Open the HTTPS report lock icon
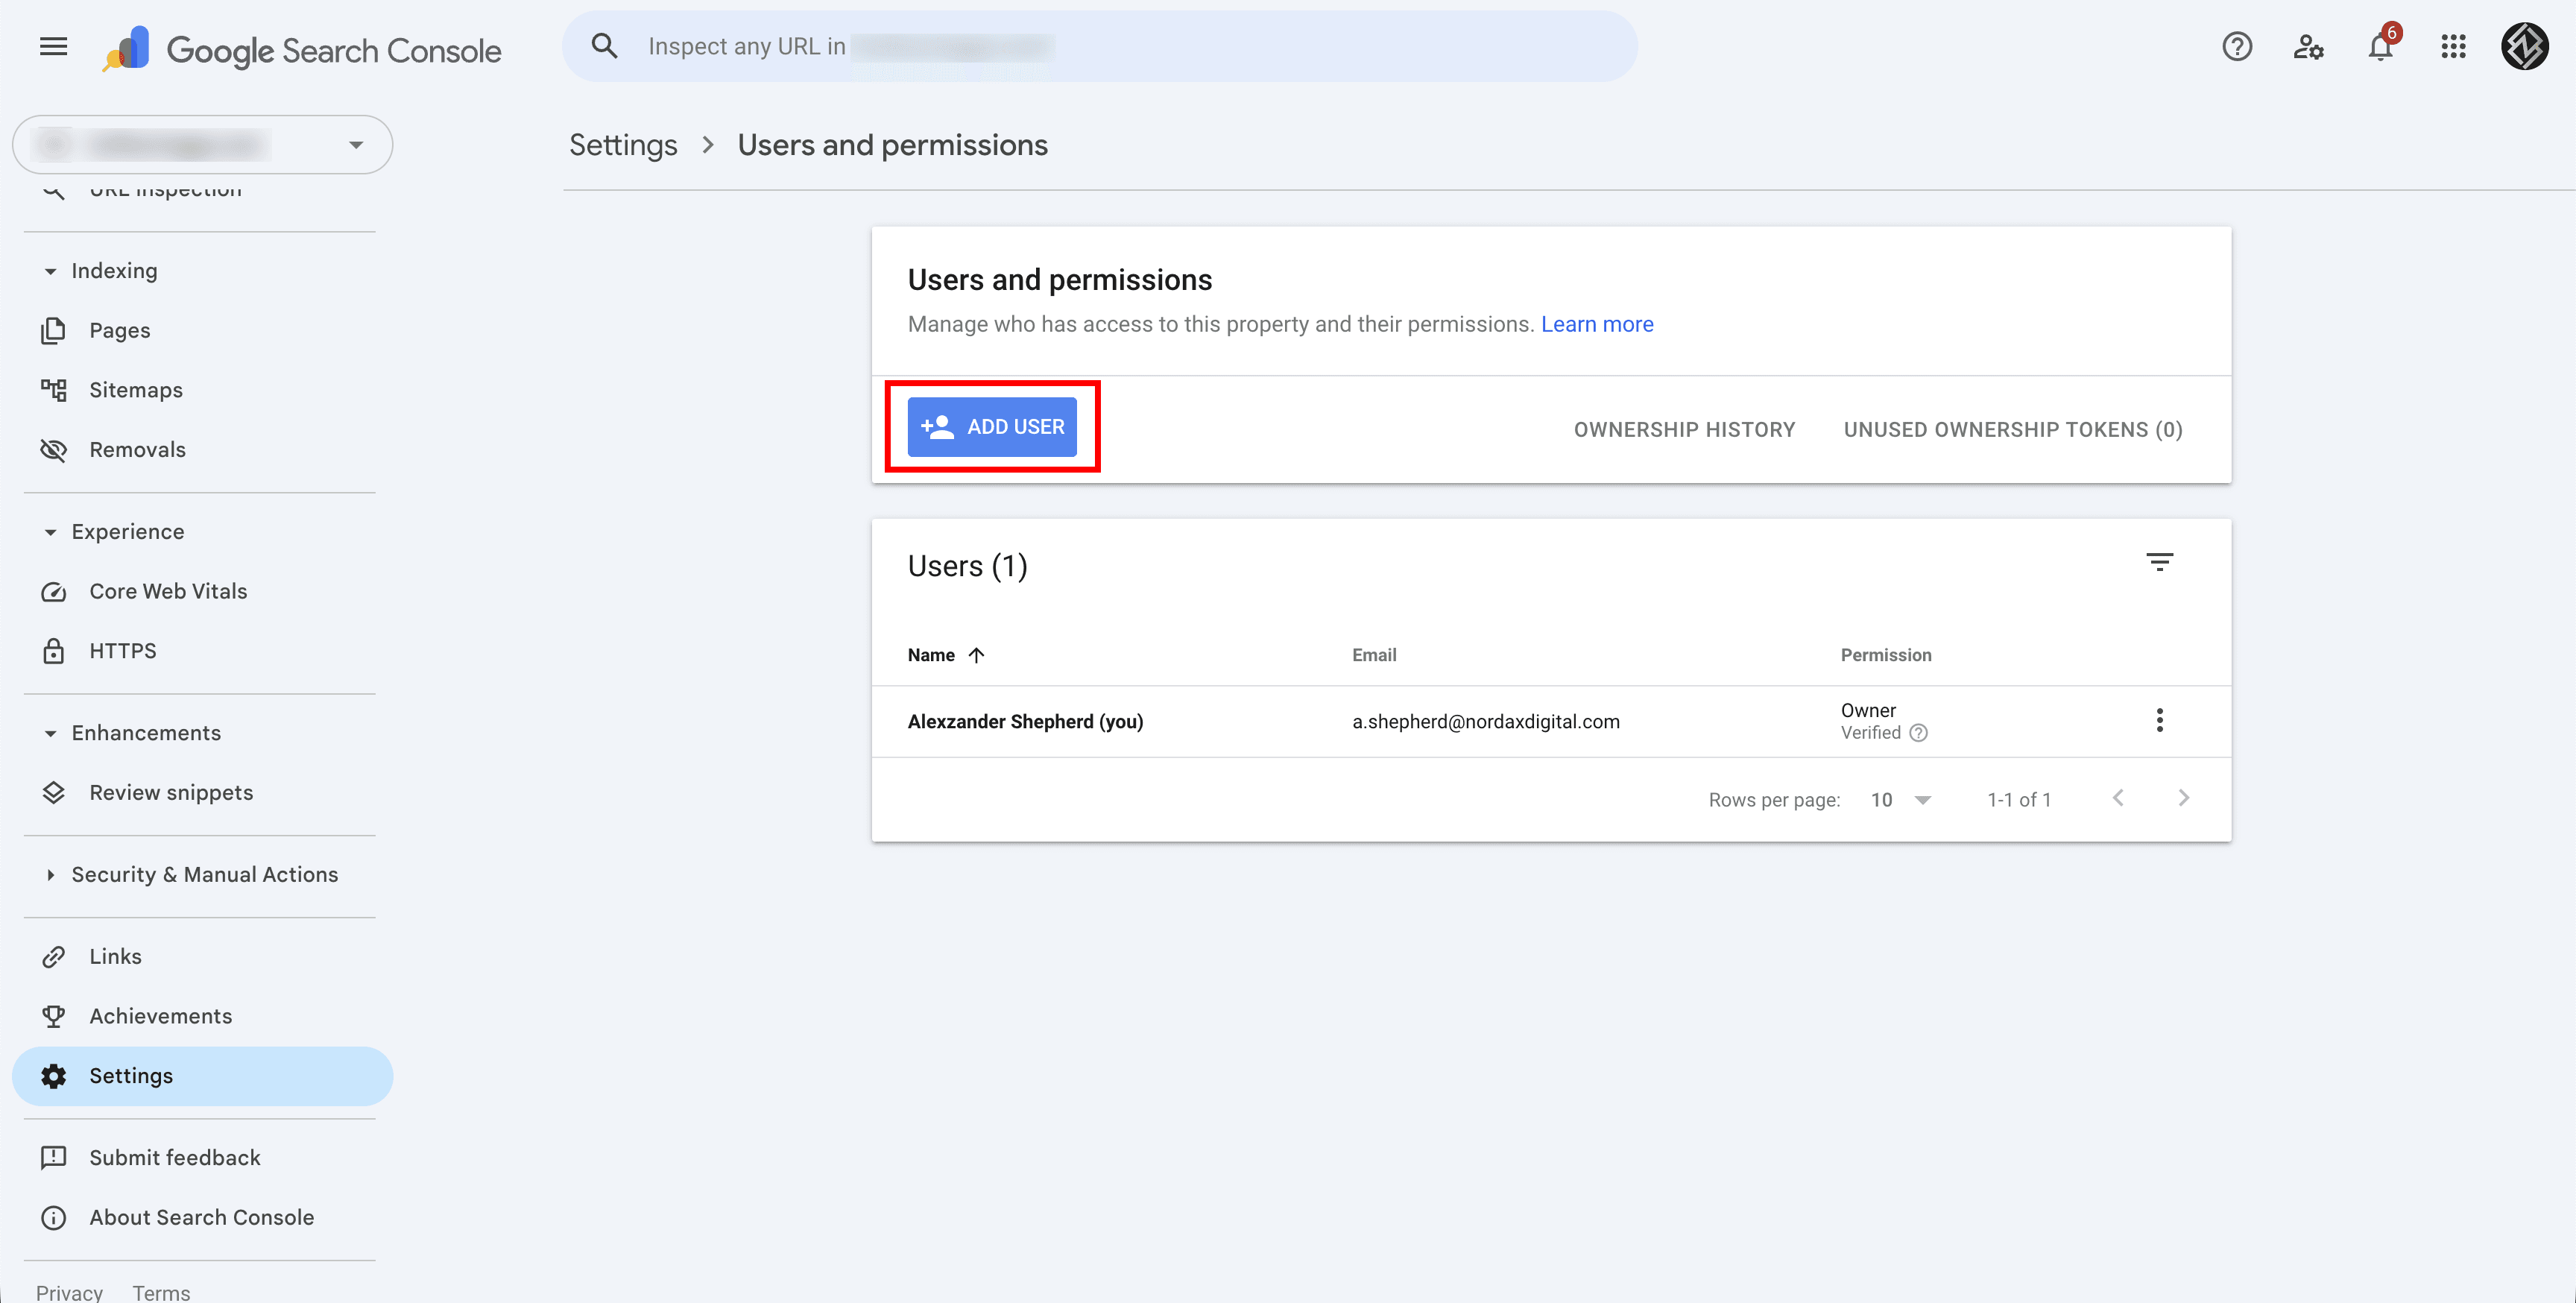 click(54, 650)
